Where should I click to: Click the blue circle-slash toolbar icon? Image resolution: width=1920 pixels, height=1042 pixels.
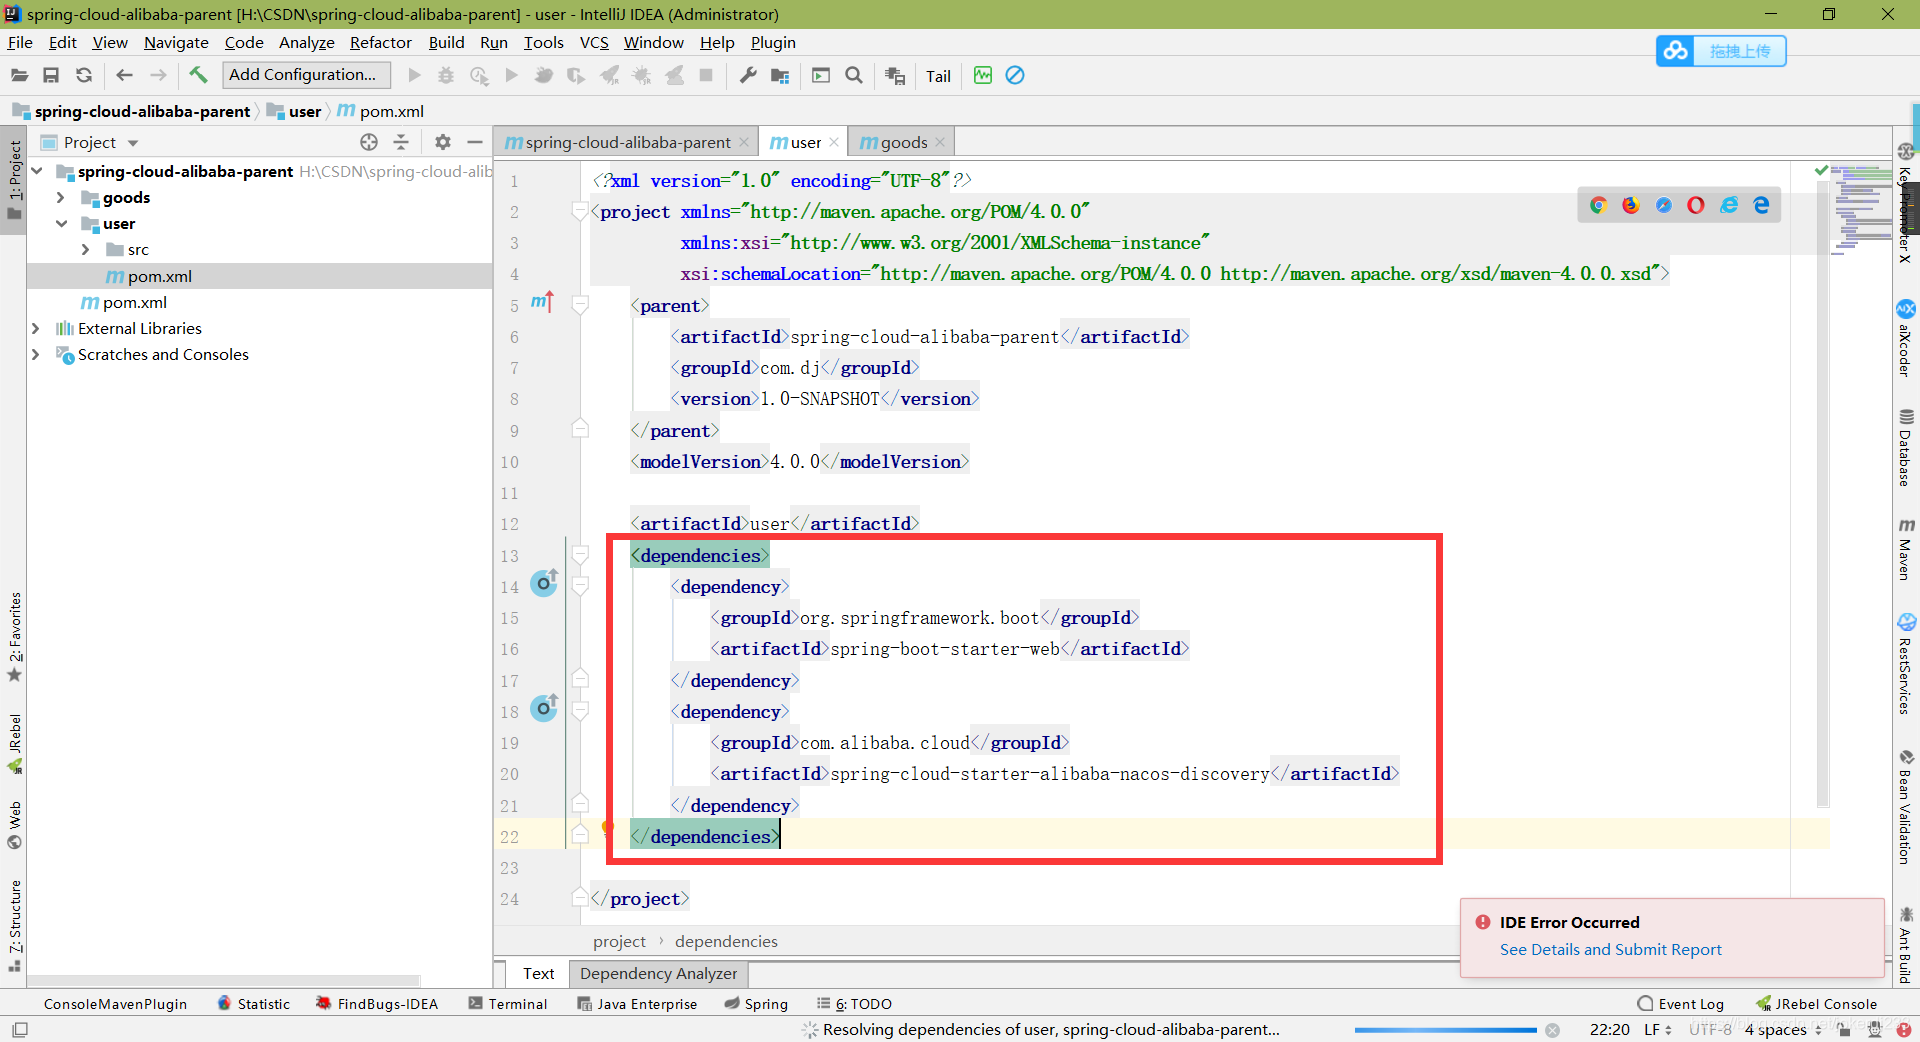point(1015,75)
